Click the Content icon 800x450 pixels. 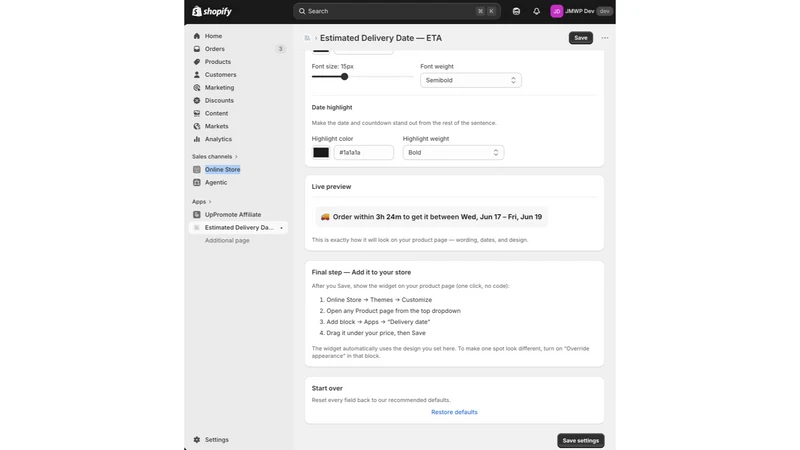click(197, 113)
